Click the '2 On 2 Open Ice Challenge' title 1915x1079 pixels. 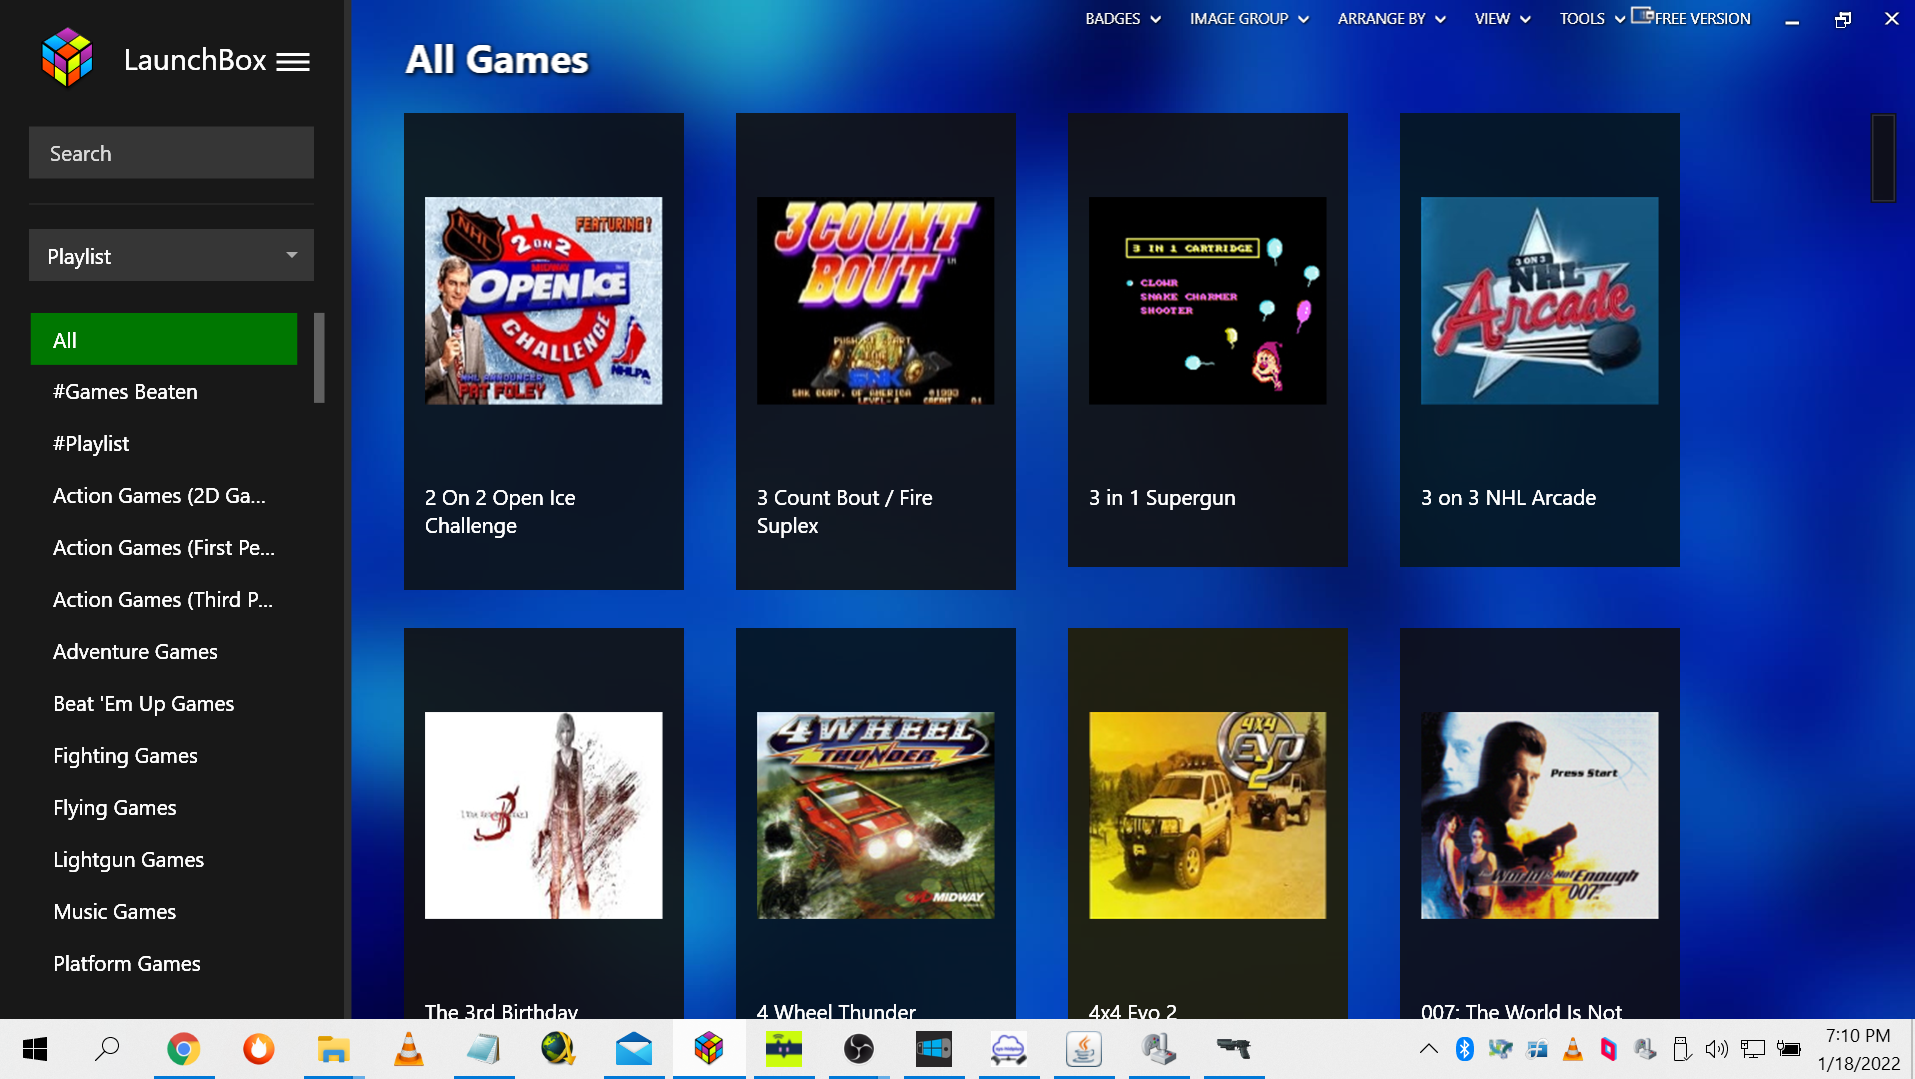pos(500,512)
